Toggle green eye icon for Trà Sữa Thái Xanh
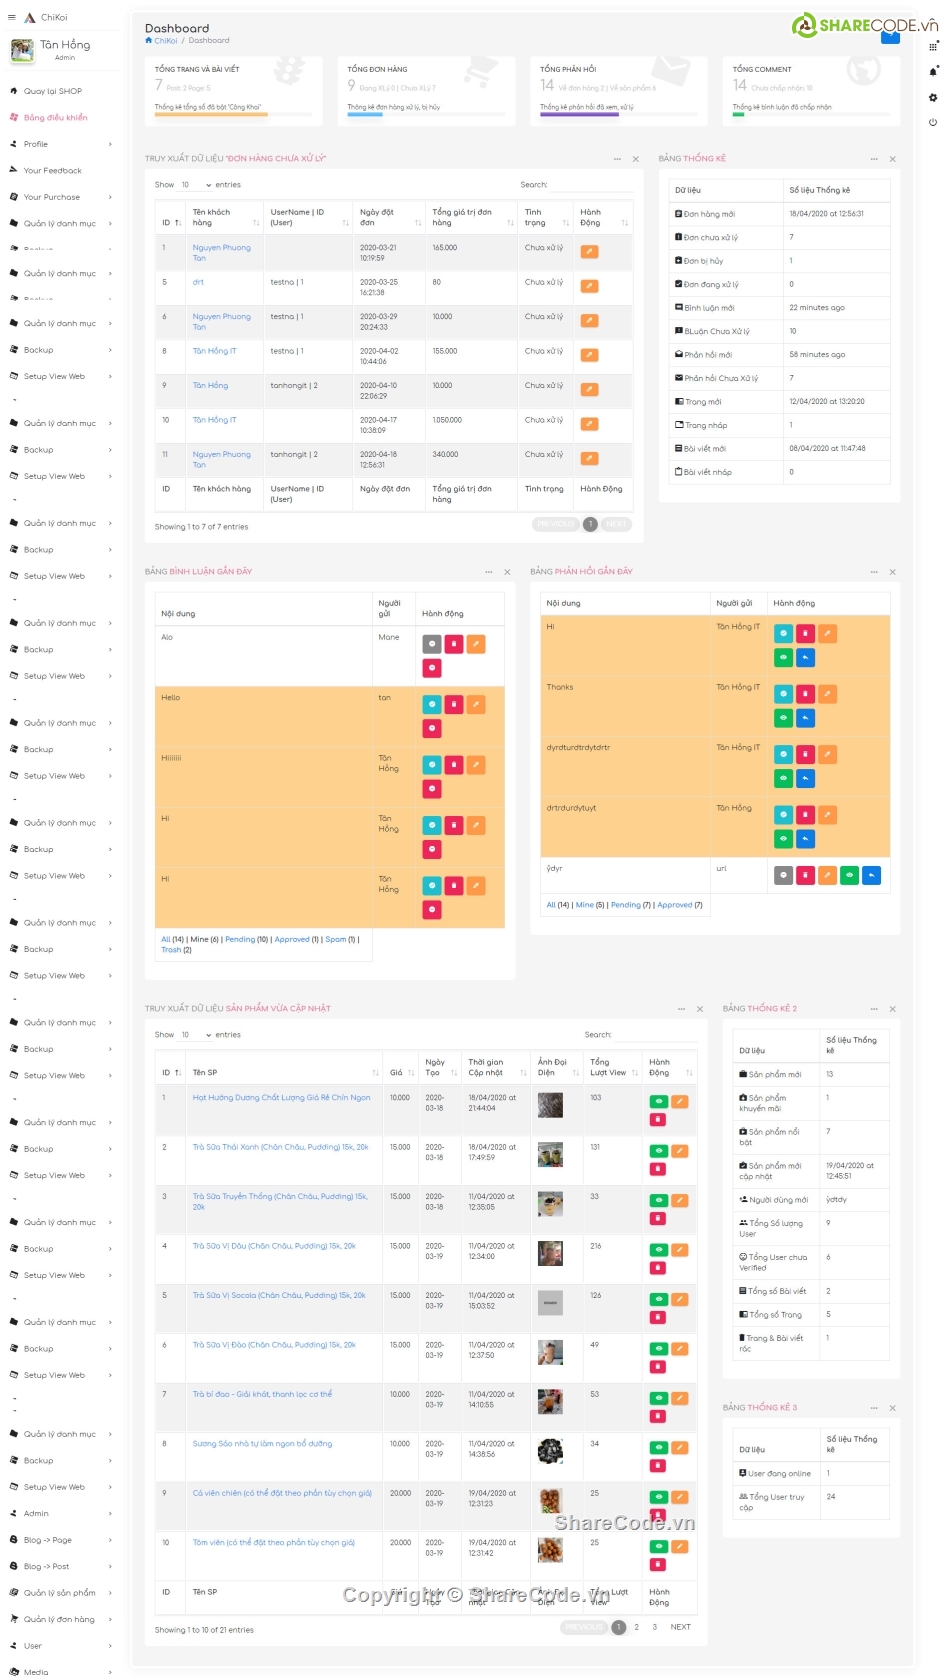The image size is (950, 1678). [x=658, y=1151]
